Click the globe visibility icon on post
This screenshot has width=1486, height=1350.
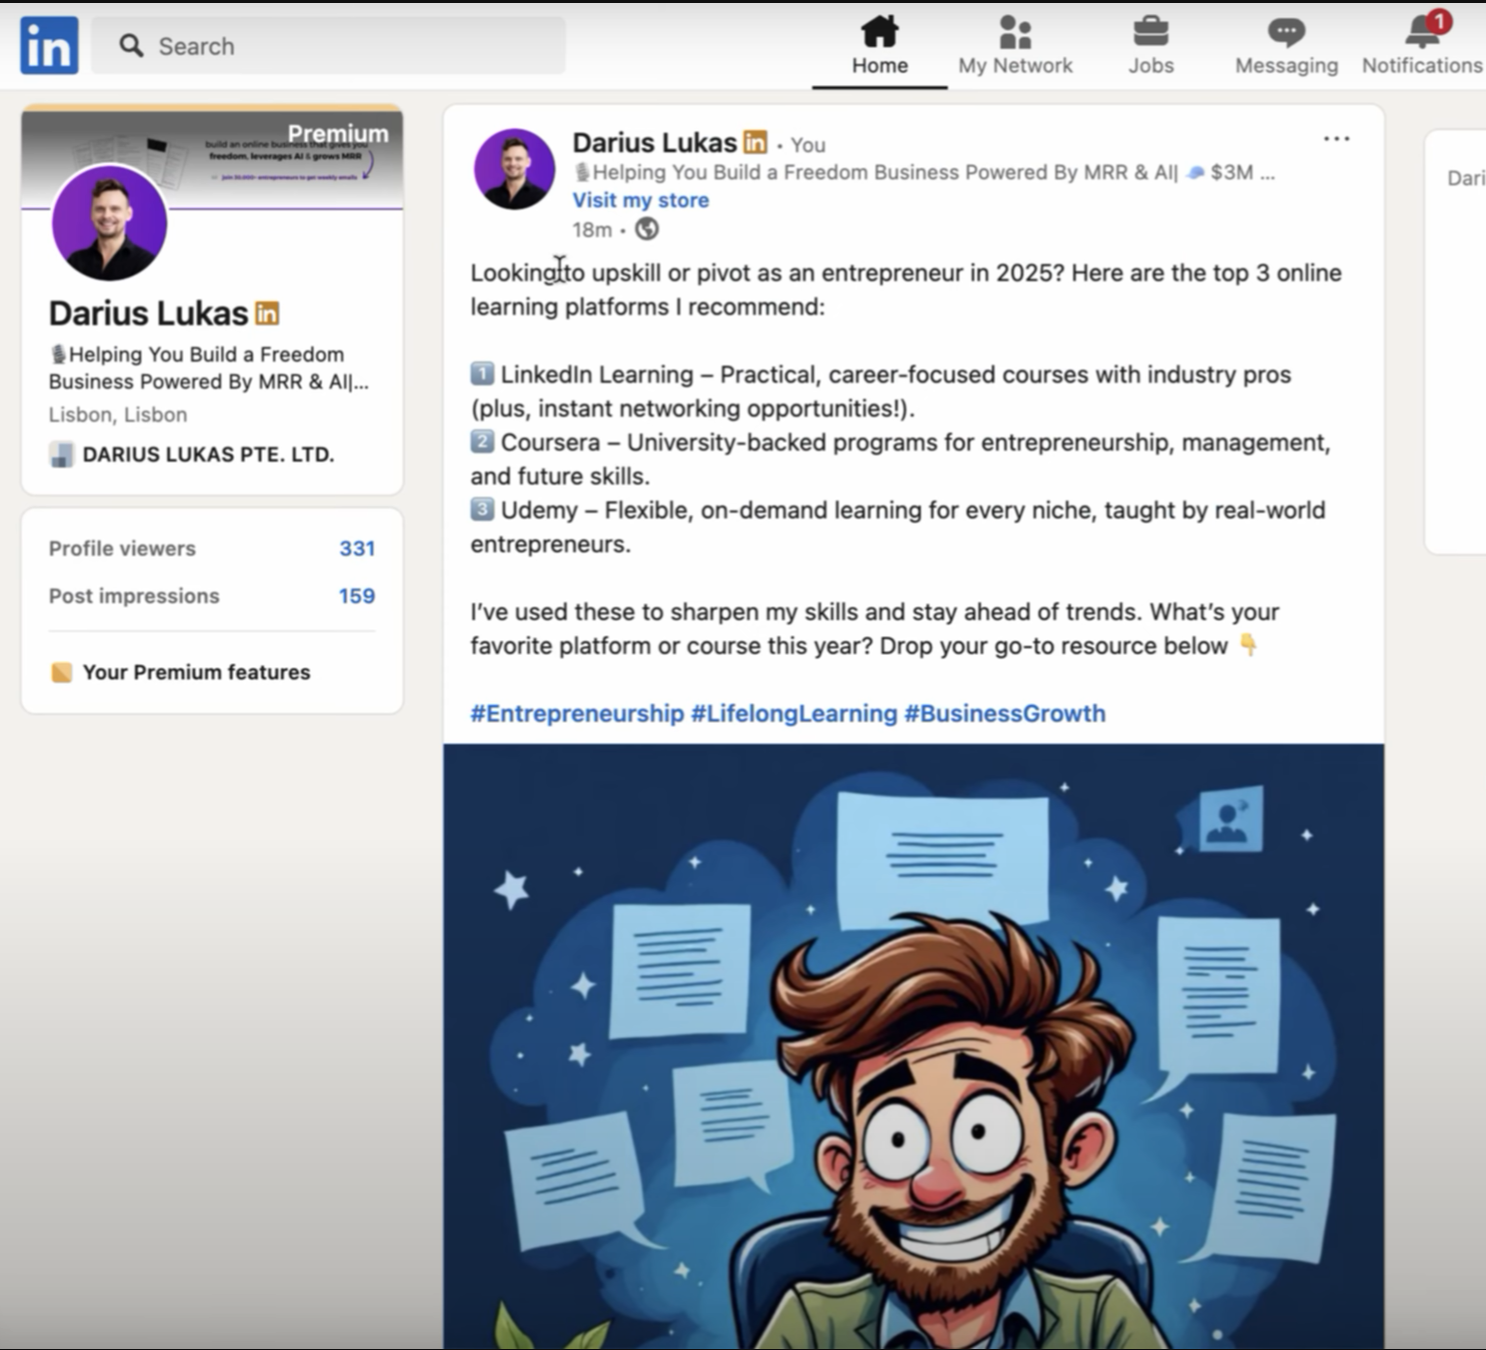coord(647,230)
